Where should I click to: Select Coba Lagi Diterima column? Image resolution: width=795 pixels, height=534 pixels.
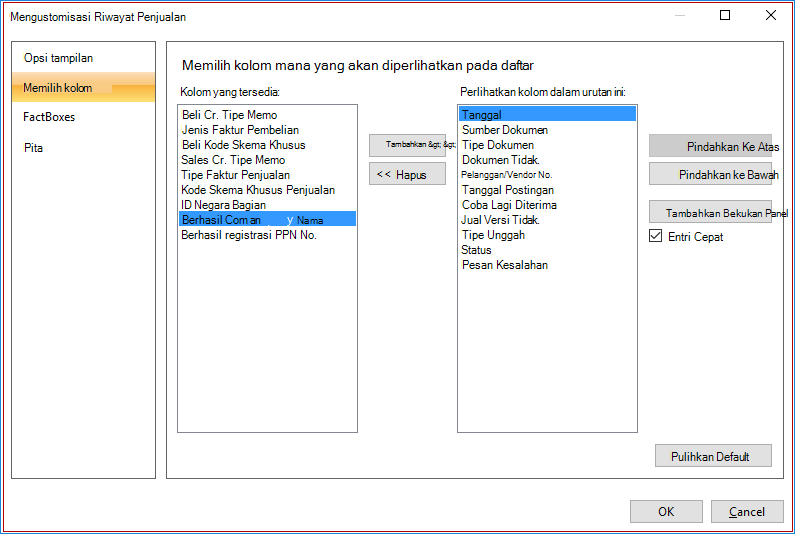(547, 205)
